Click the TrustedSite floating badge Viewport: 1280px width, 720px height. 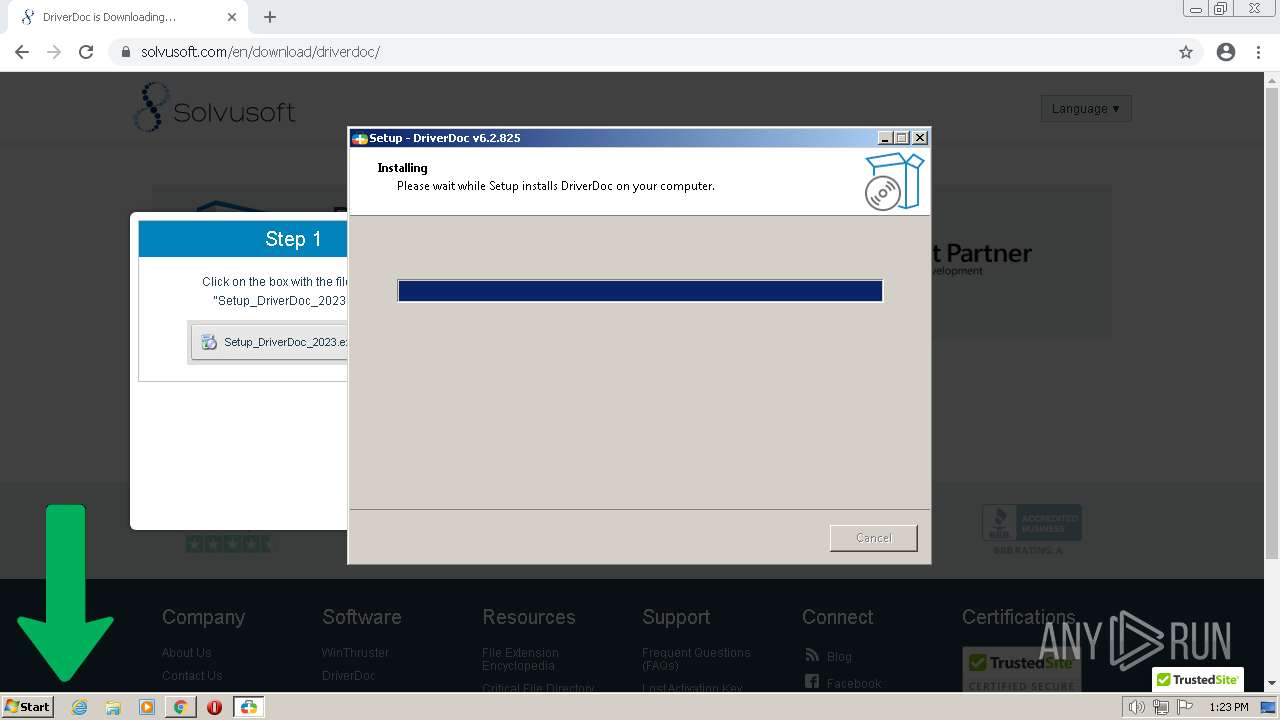(1198, 680)
